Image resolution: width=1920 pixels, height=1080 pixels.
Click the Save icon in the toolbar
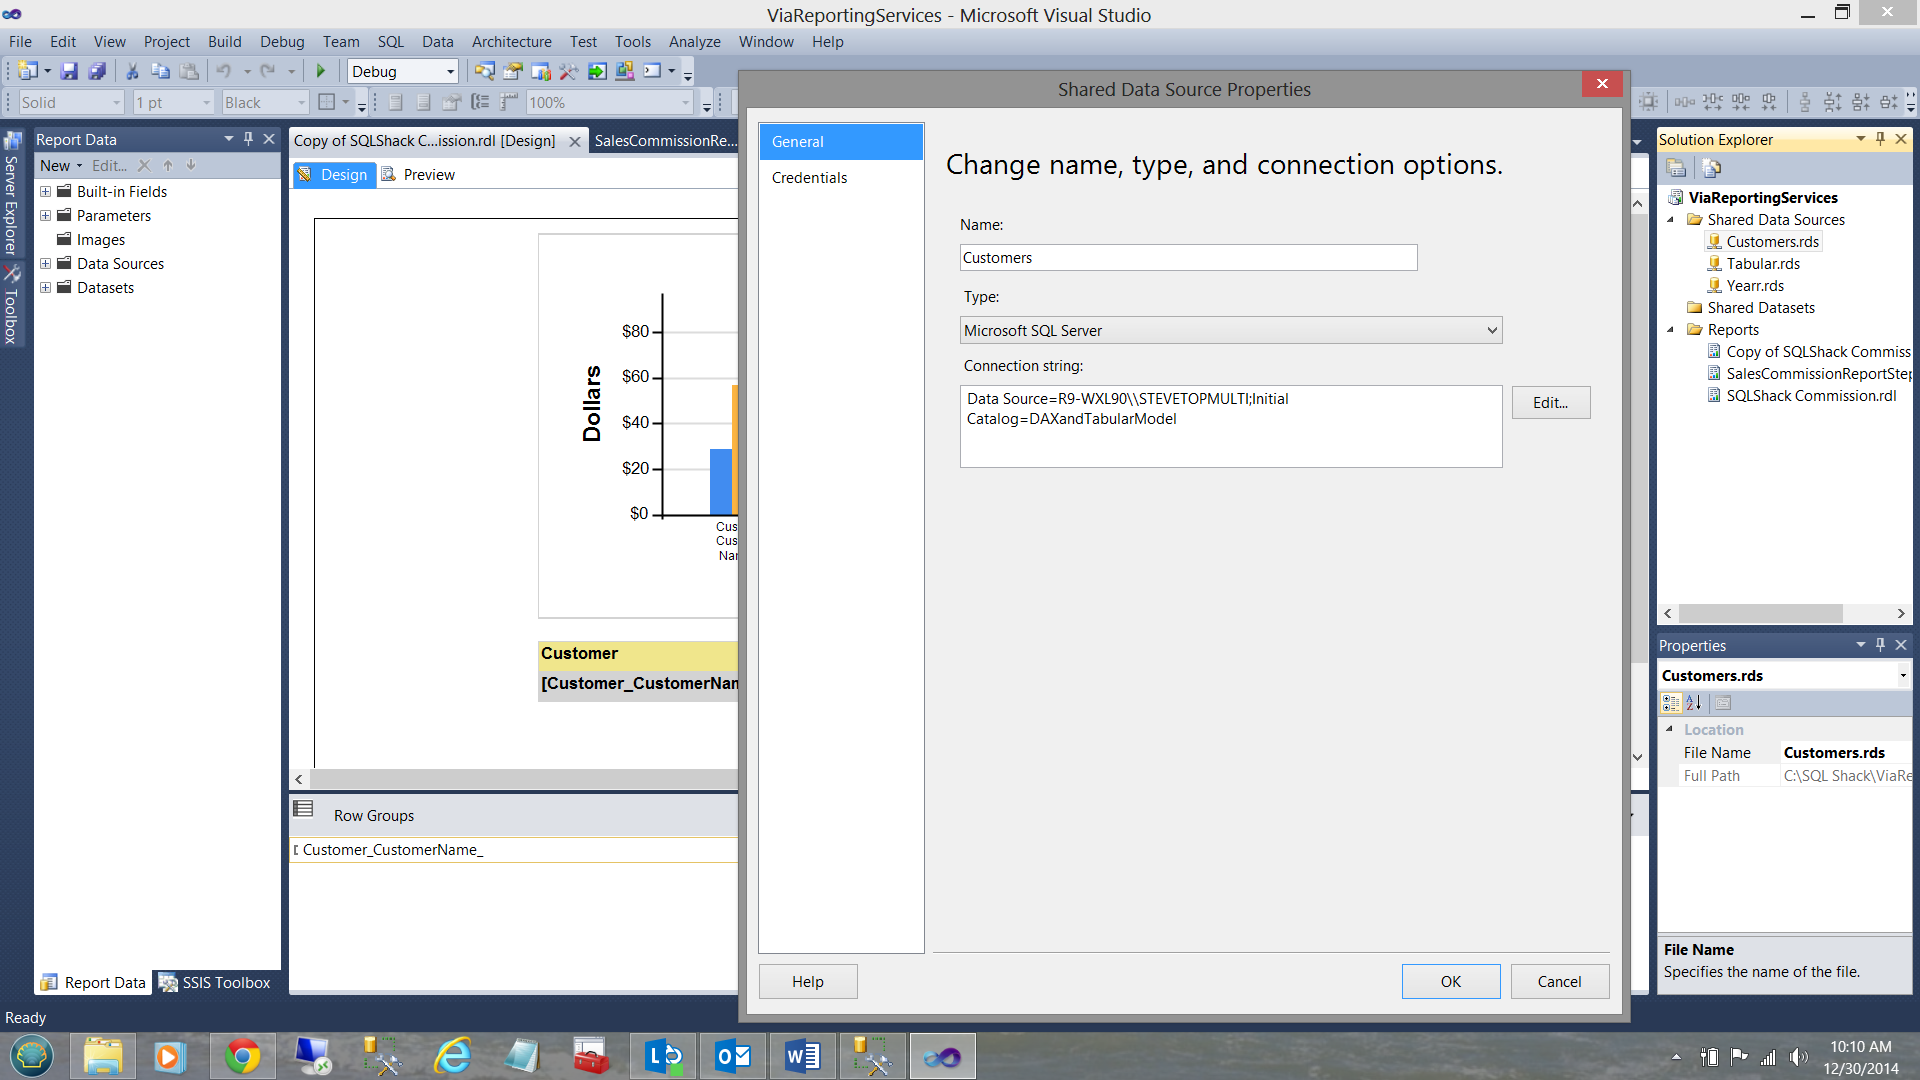(69, 71)
